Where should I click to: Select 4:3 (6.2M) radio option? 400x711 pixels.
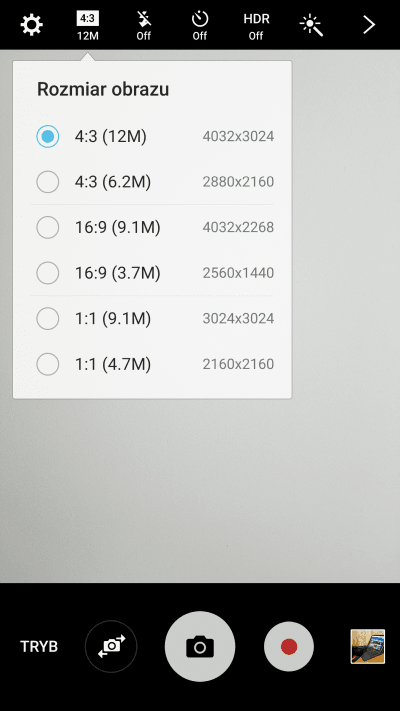coord(152,182)
